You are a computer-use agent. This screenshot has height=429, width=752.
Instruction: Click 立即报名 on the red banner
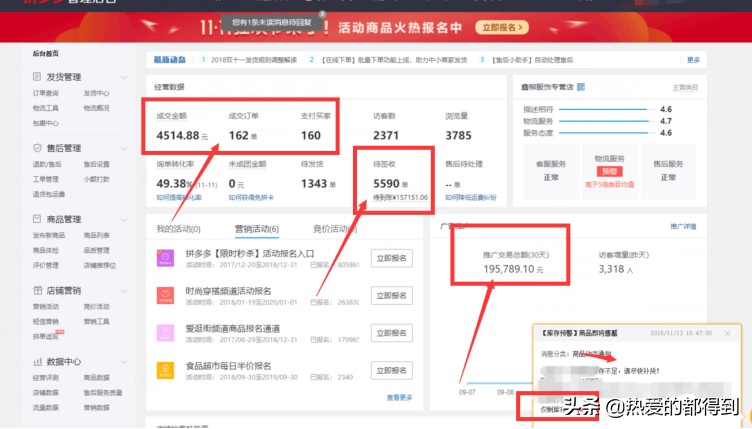click(x=502, y=27)
